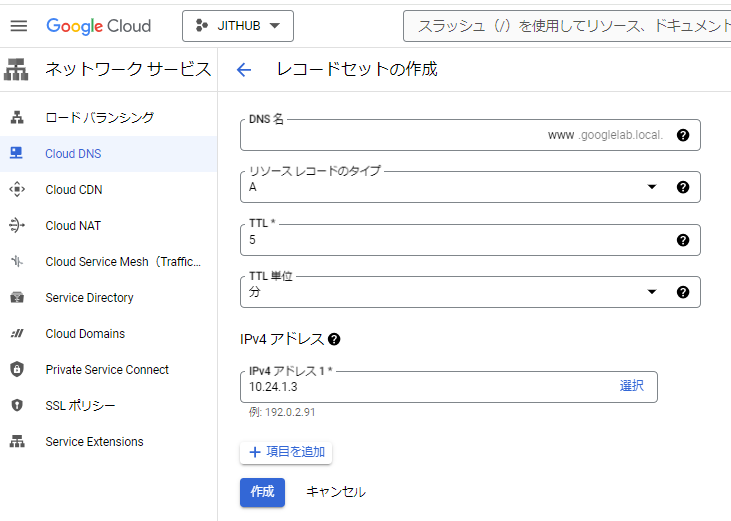Click the 作成 button
Viewport: 731px width, 521px height.
pos(262,492)
